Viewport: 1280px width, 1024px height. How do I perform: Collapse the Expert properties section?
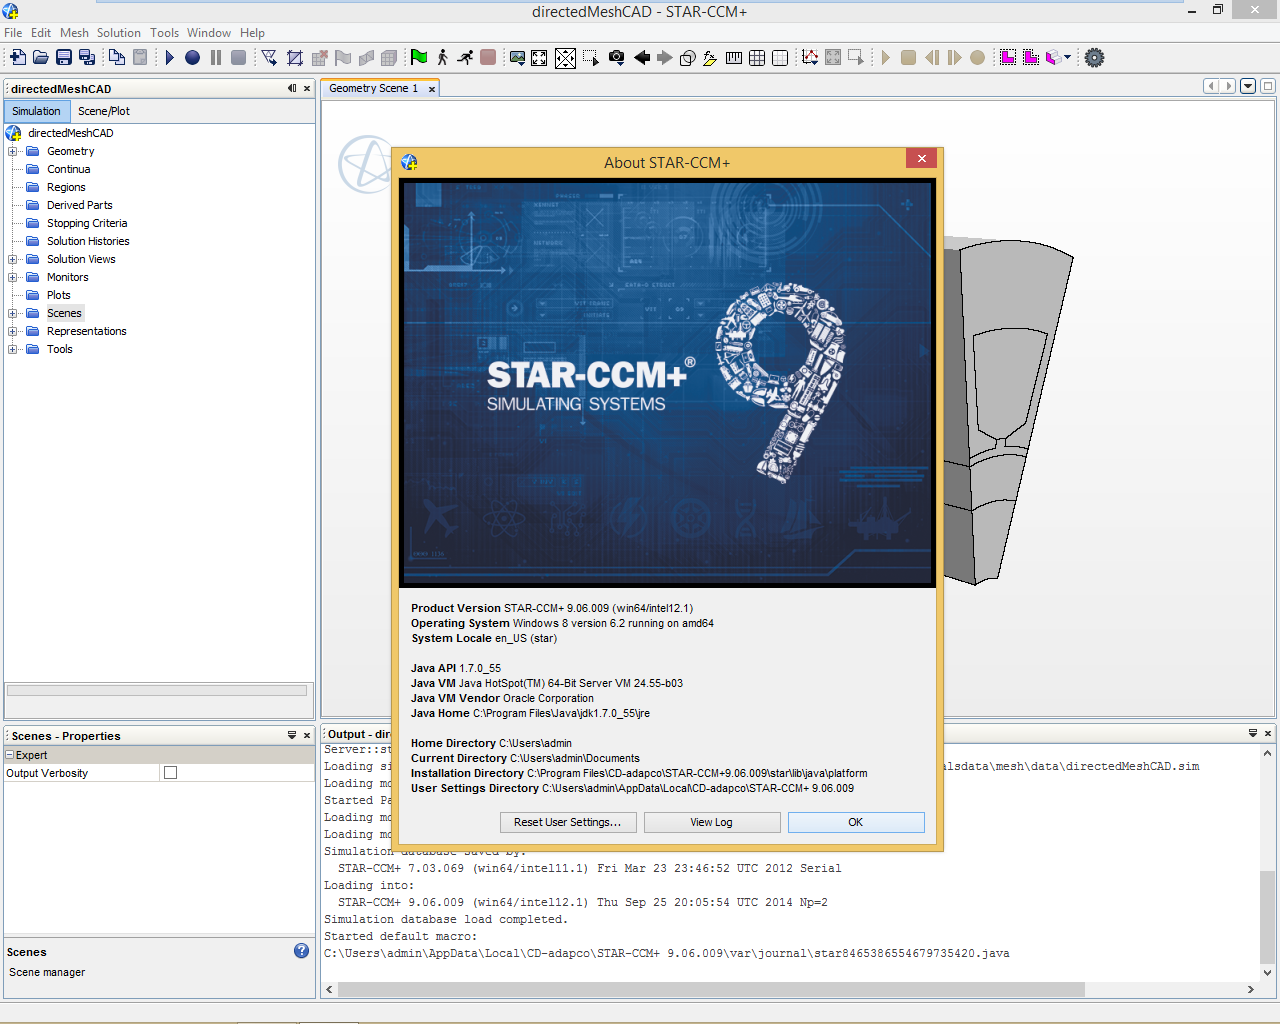pyautogui.click(x=10, y=756)
